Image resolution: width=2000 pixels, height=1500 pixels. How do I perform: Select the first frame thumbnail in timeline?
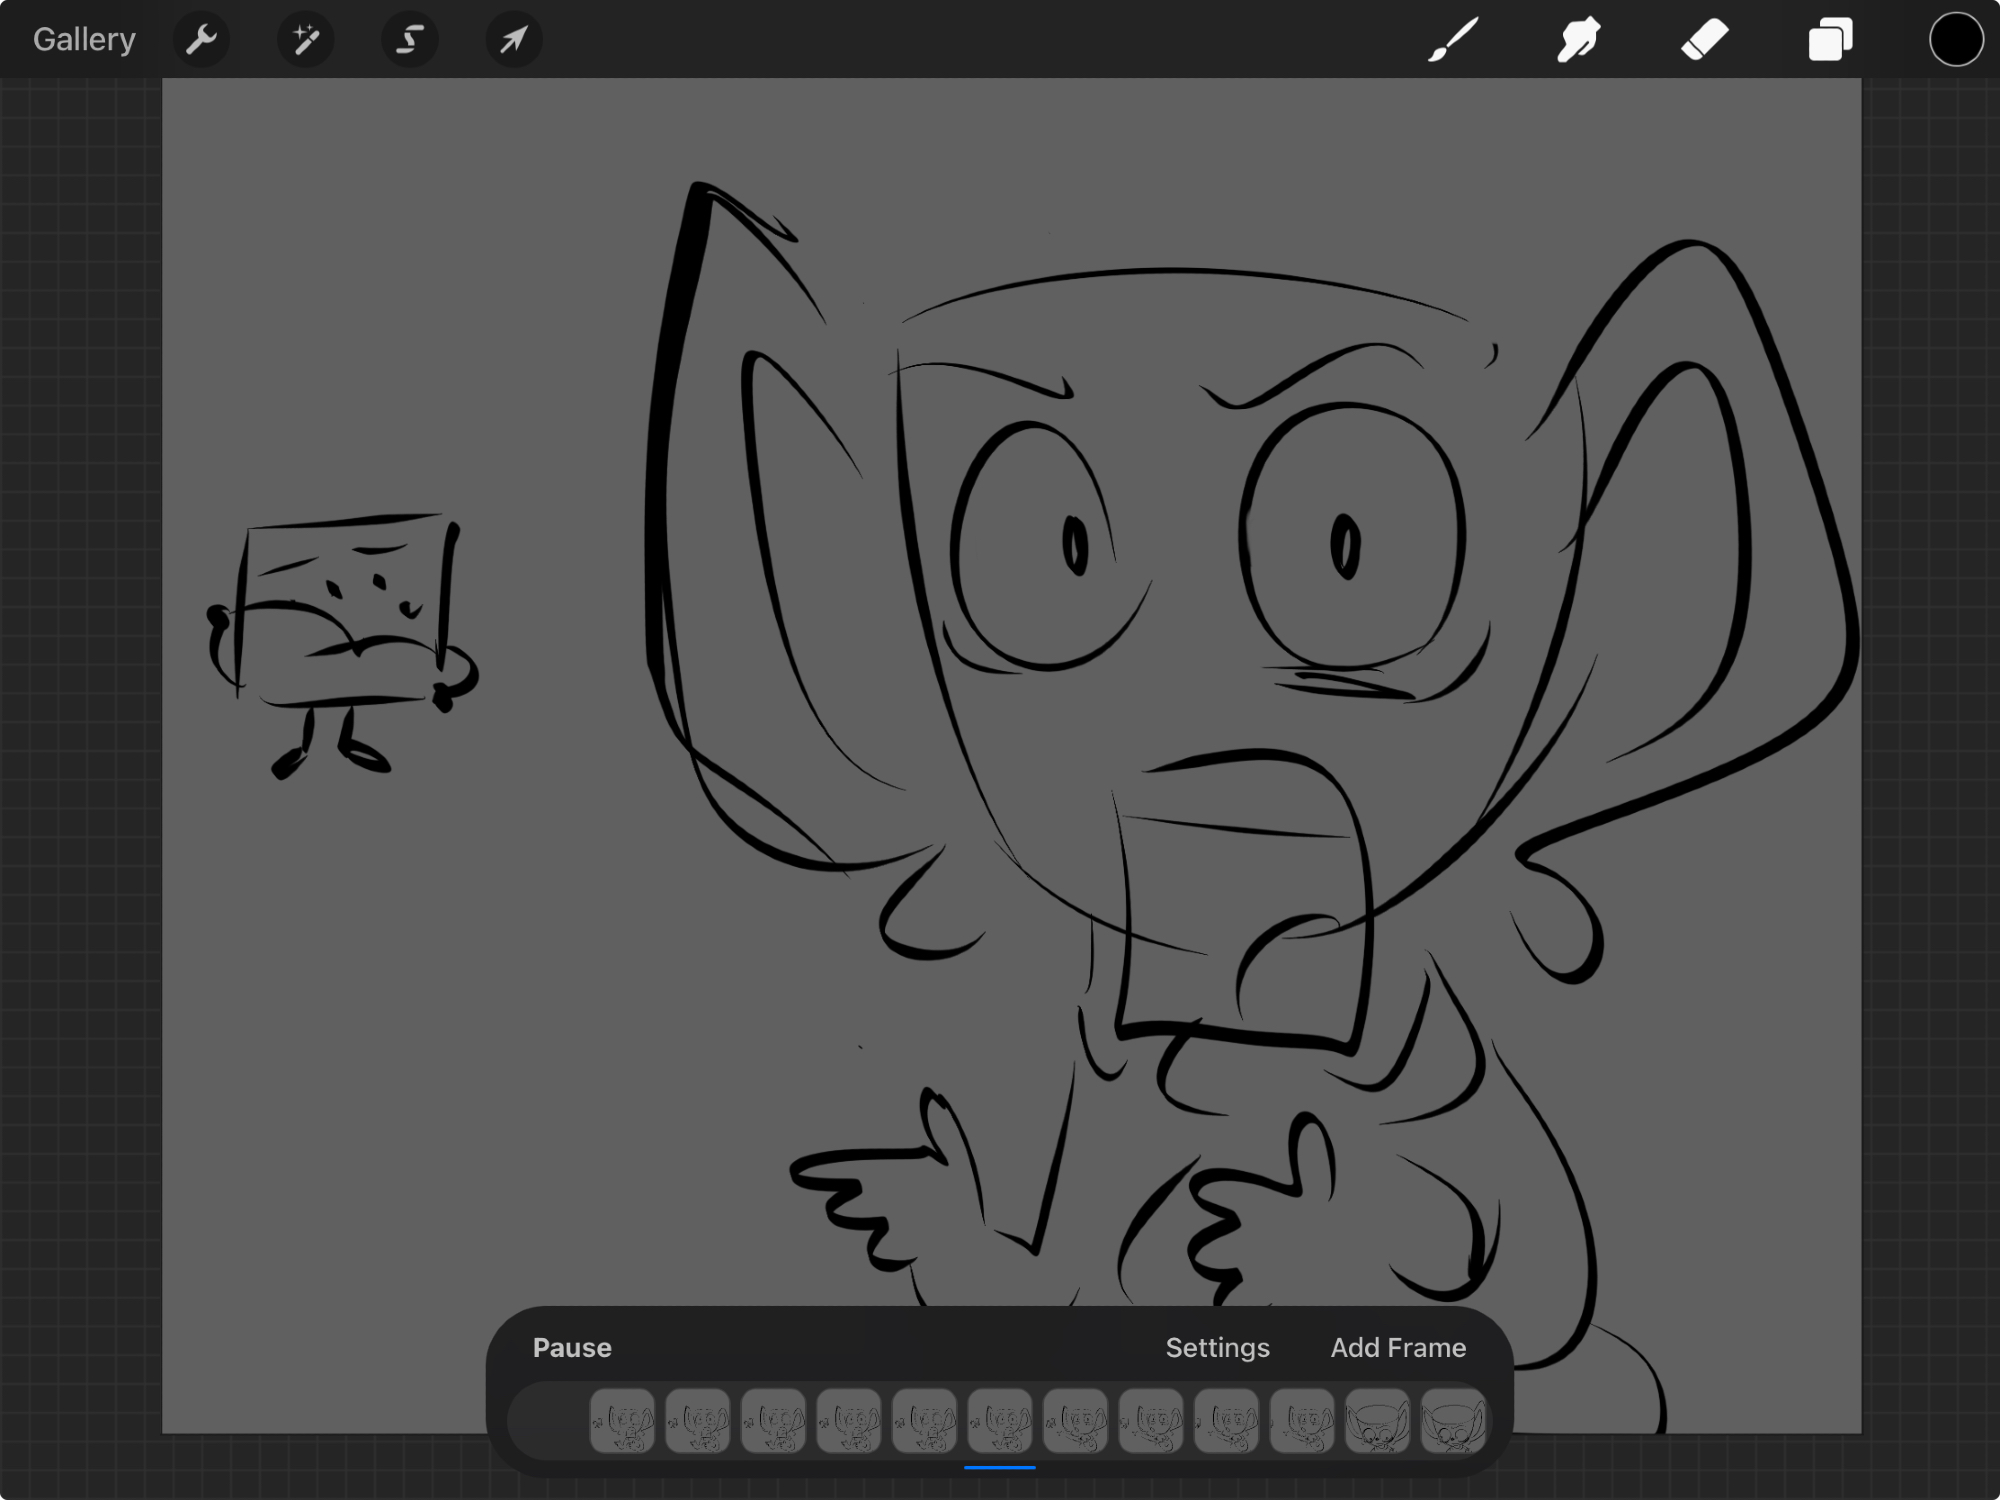(622, 1421)
